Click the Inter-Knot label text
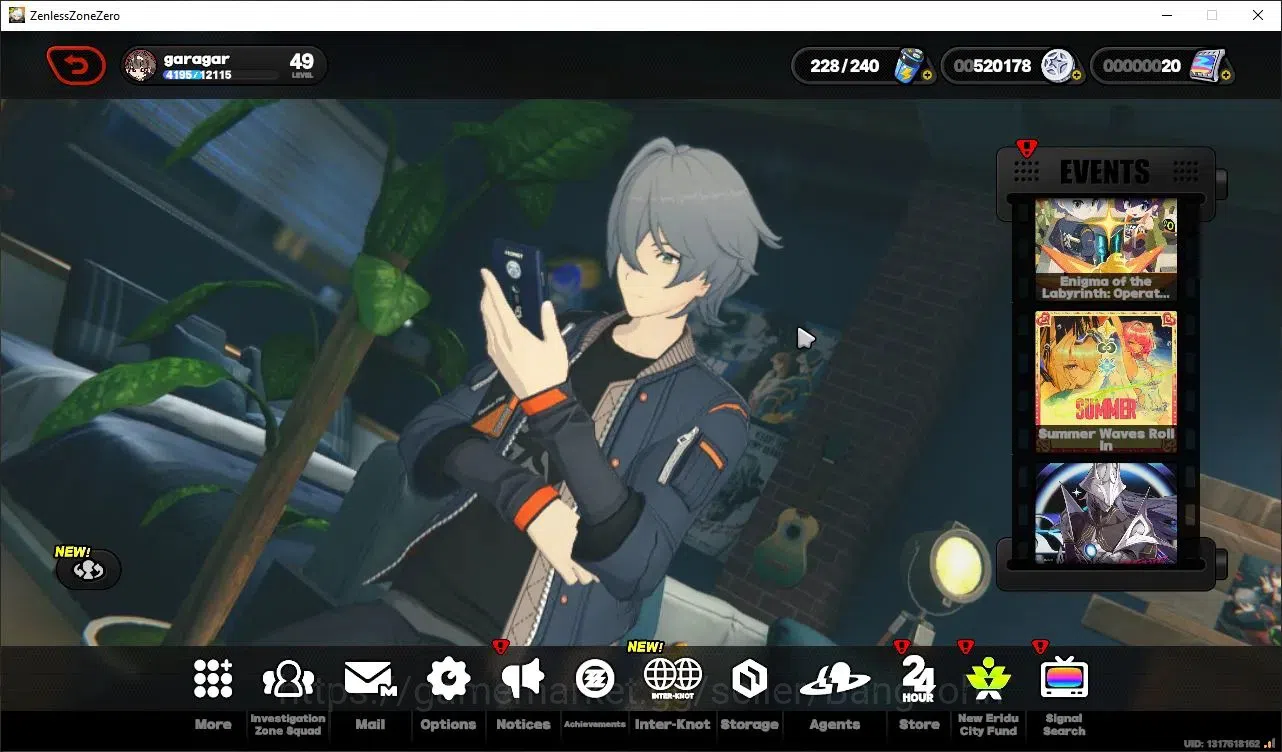Image resolution: width=1282 pixels, height=752 pixels. (673, 724)
